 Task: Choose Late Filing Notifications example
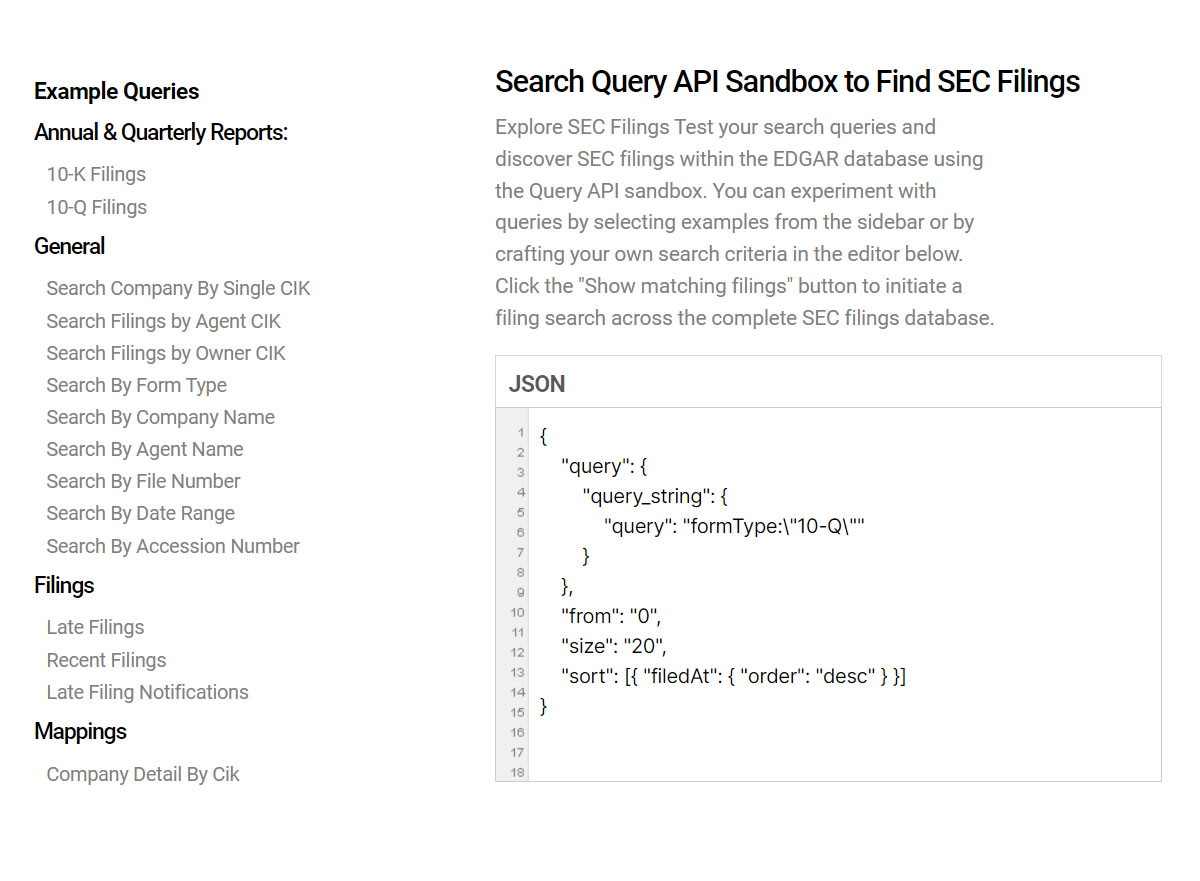click(x=147, y=692)
